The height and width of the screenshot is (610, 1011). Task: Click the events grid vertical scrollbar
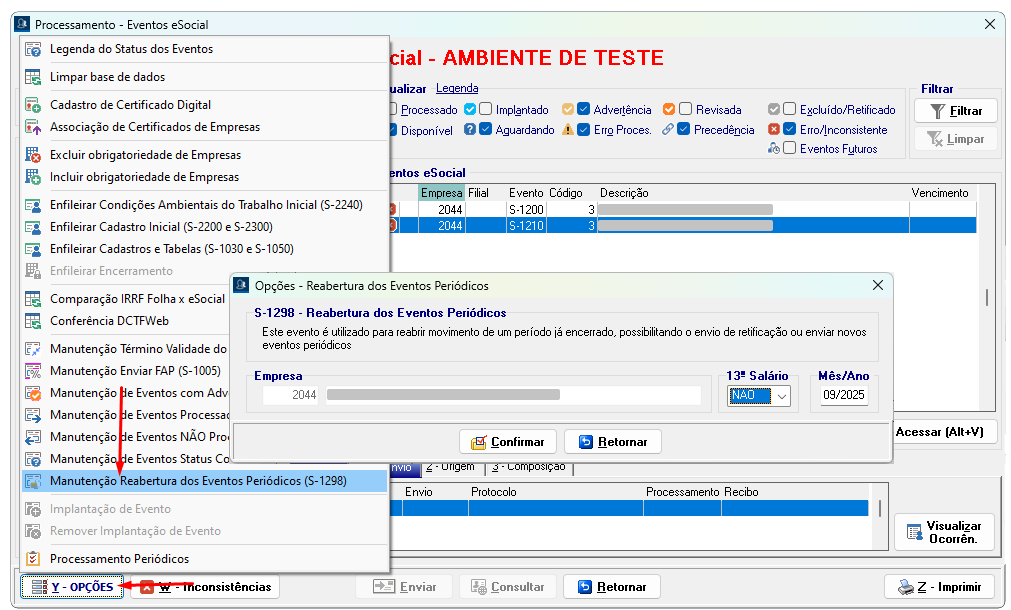pyautogui.click(x=988, y=297)
